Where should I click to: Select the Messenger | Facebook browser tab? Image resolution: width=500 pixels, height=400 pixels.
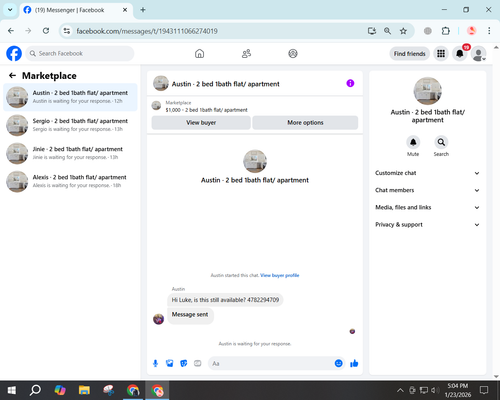click(x=75, y=10)
